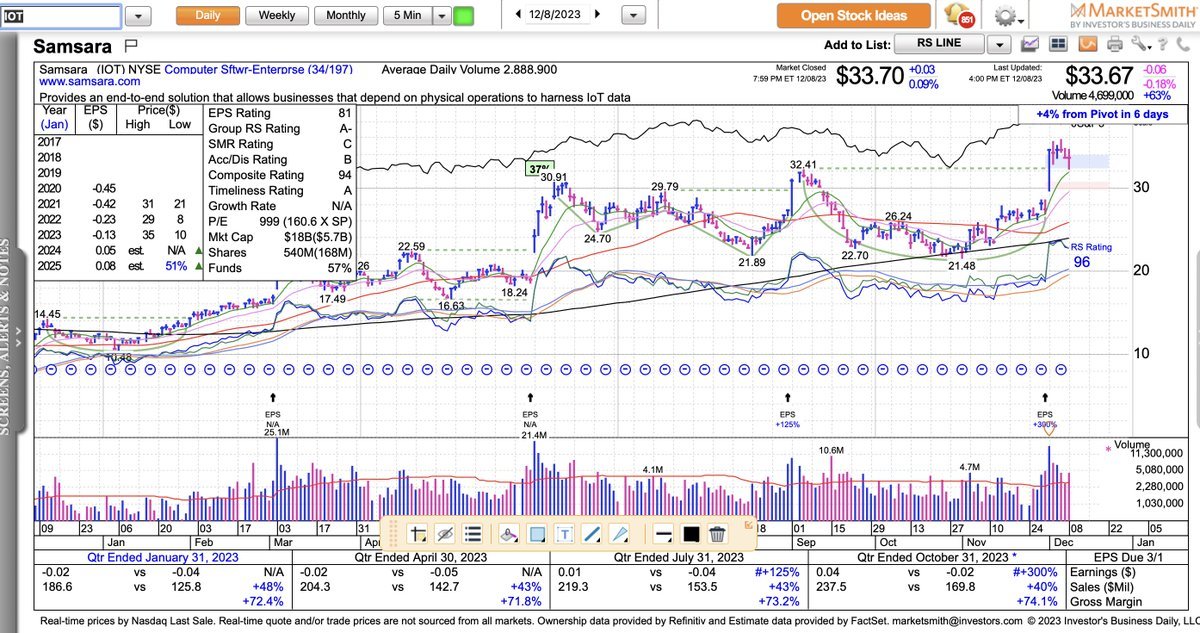Viewport: 1200px width, 633px height.
Task: Open help via the question mark icon
Action: 1162,44
